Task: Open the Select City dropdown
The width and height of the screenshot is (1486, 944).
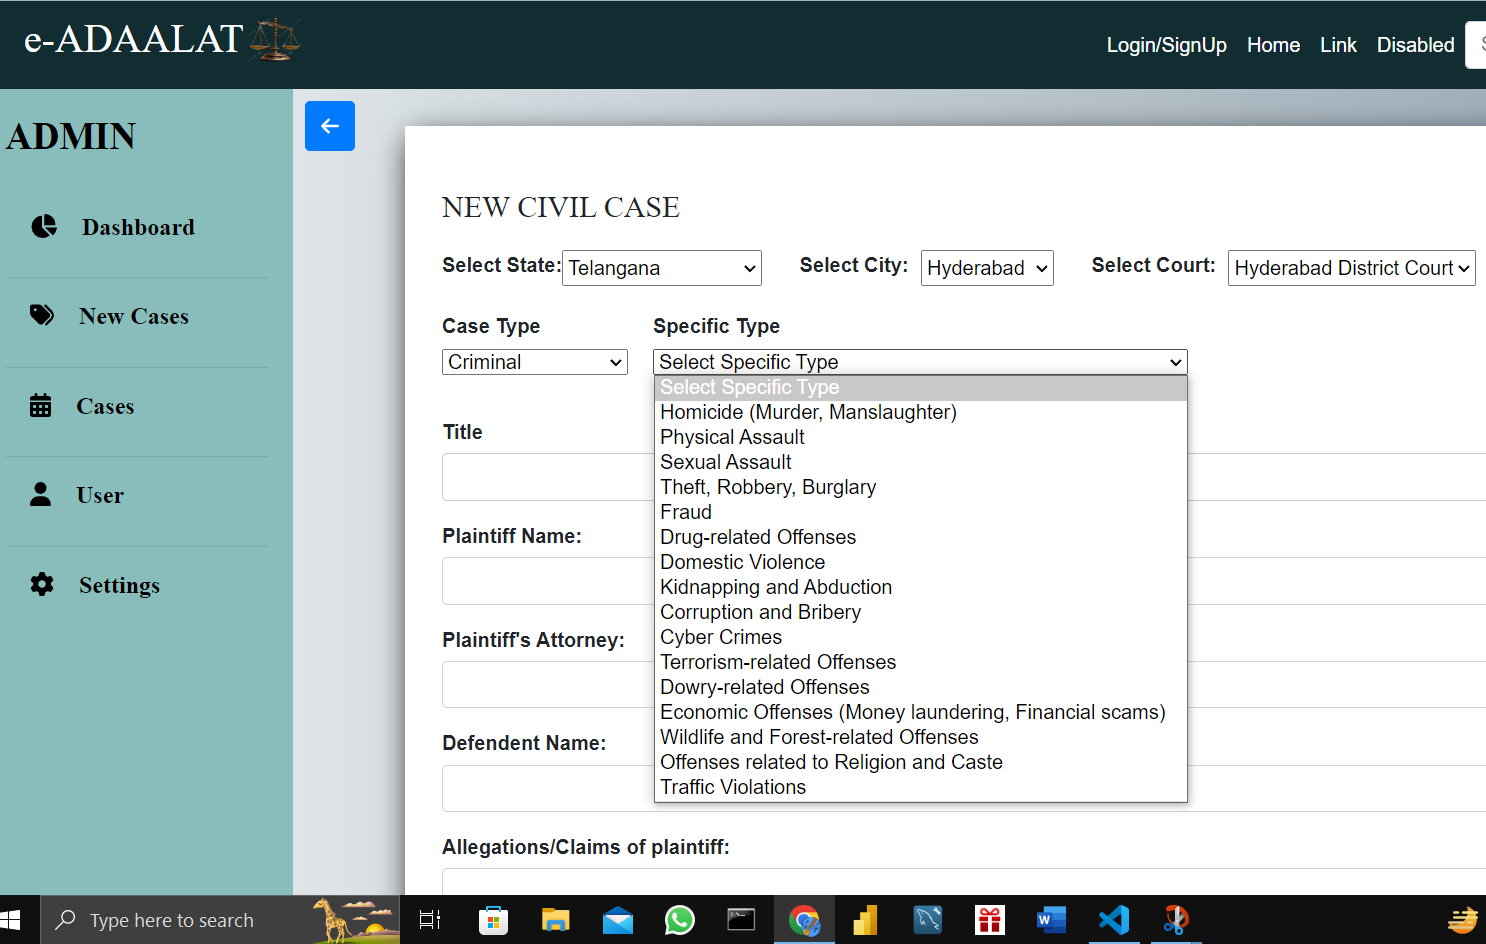Action: tap(987, 268)
